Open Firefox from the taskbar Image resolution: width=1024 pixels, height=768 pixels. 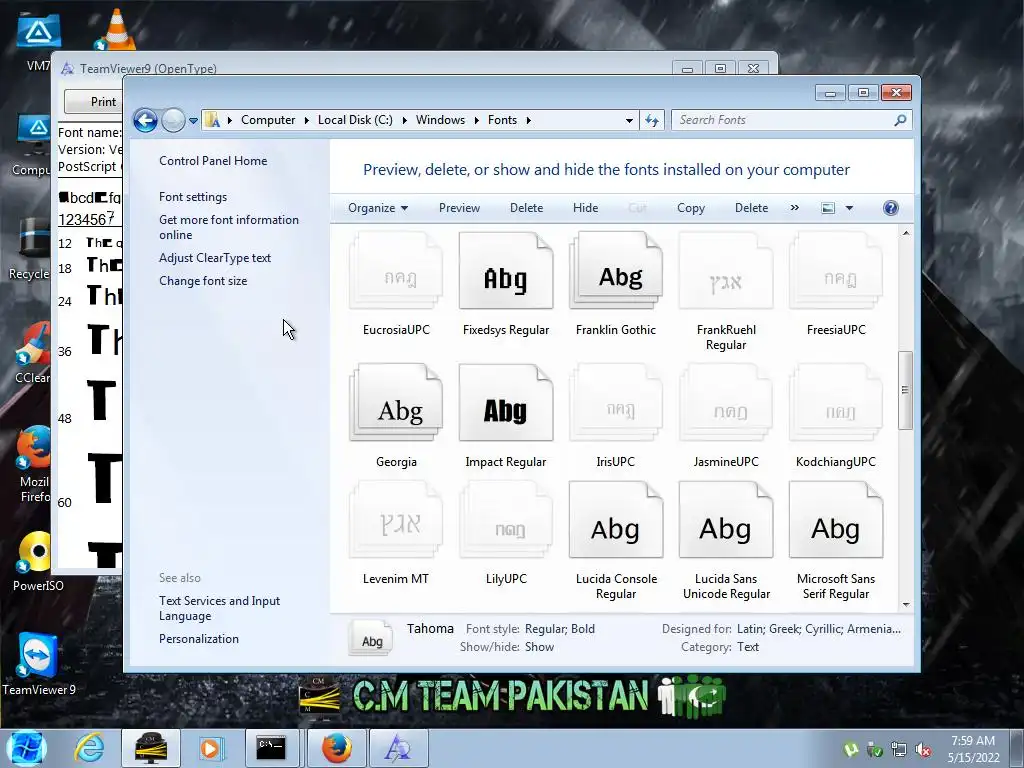337,748
